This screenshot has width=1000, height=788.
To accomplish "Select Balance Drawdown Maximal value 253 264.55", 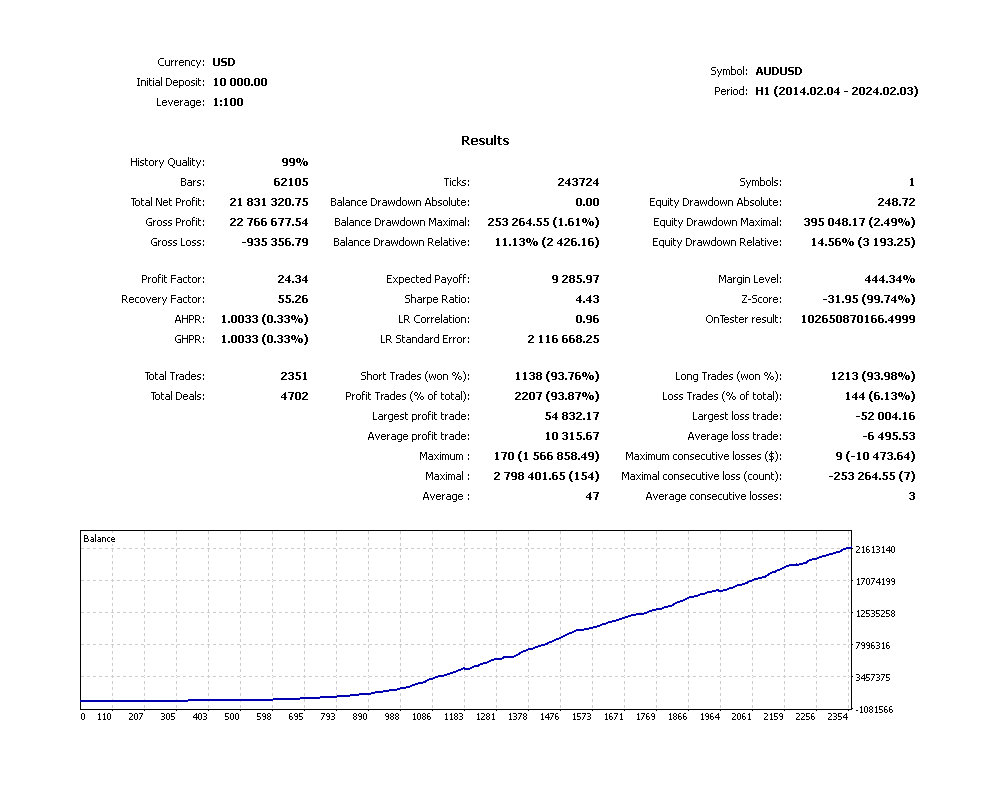I will click(543, 223).
